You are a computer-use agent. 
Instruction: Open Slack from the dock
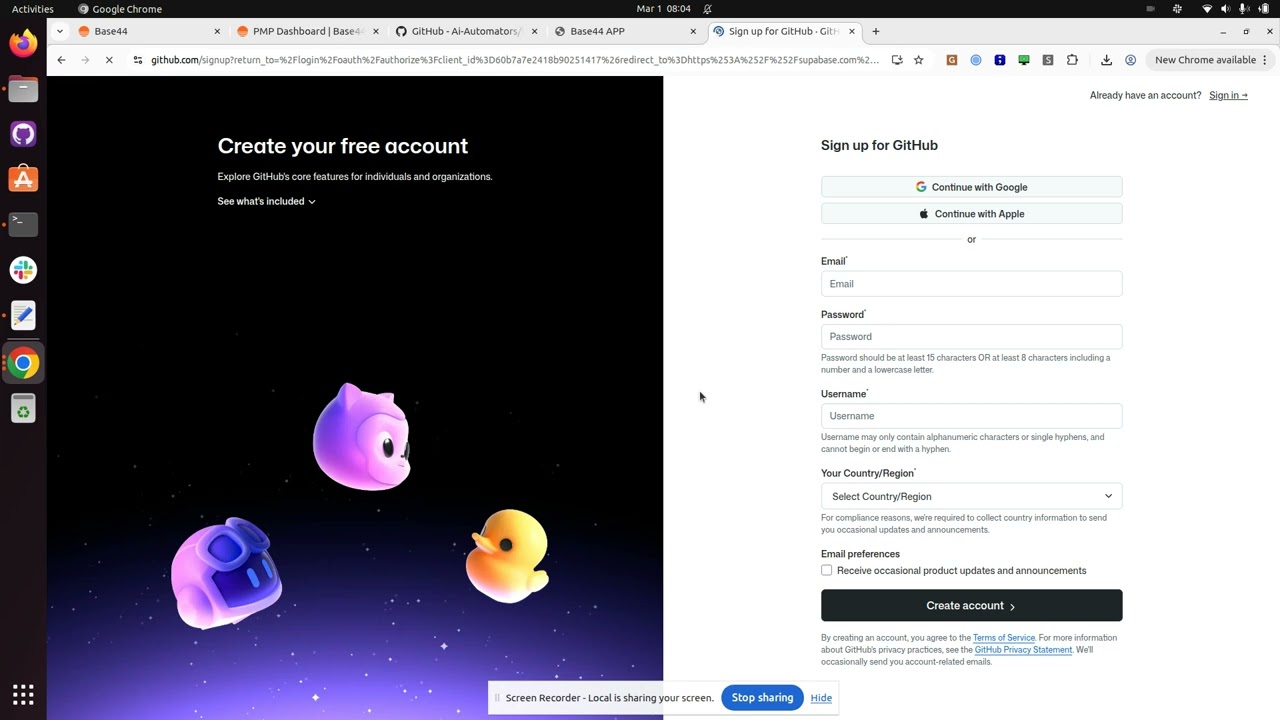23,270
